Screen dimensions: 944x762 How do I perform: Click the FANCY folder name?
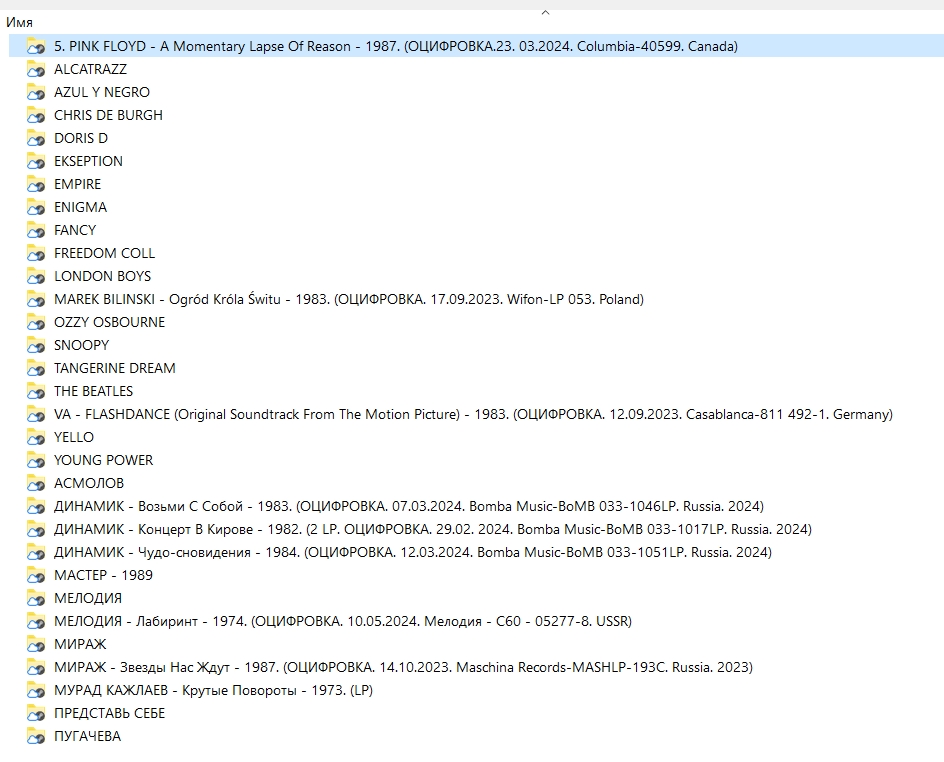click(75, 230)
